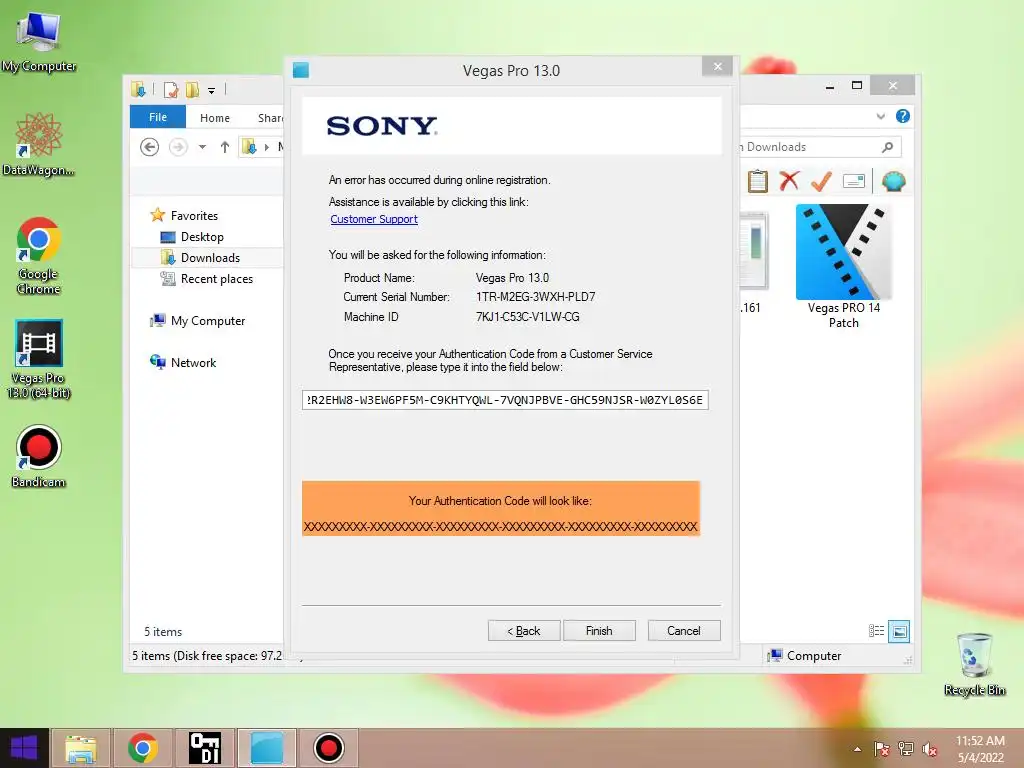Open My Computer desktop icon
This screenshot has height=768, width=1024.
(39, 41)
